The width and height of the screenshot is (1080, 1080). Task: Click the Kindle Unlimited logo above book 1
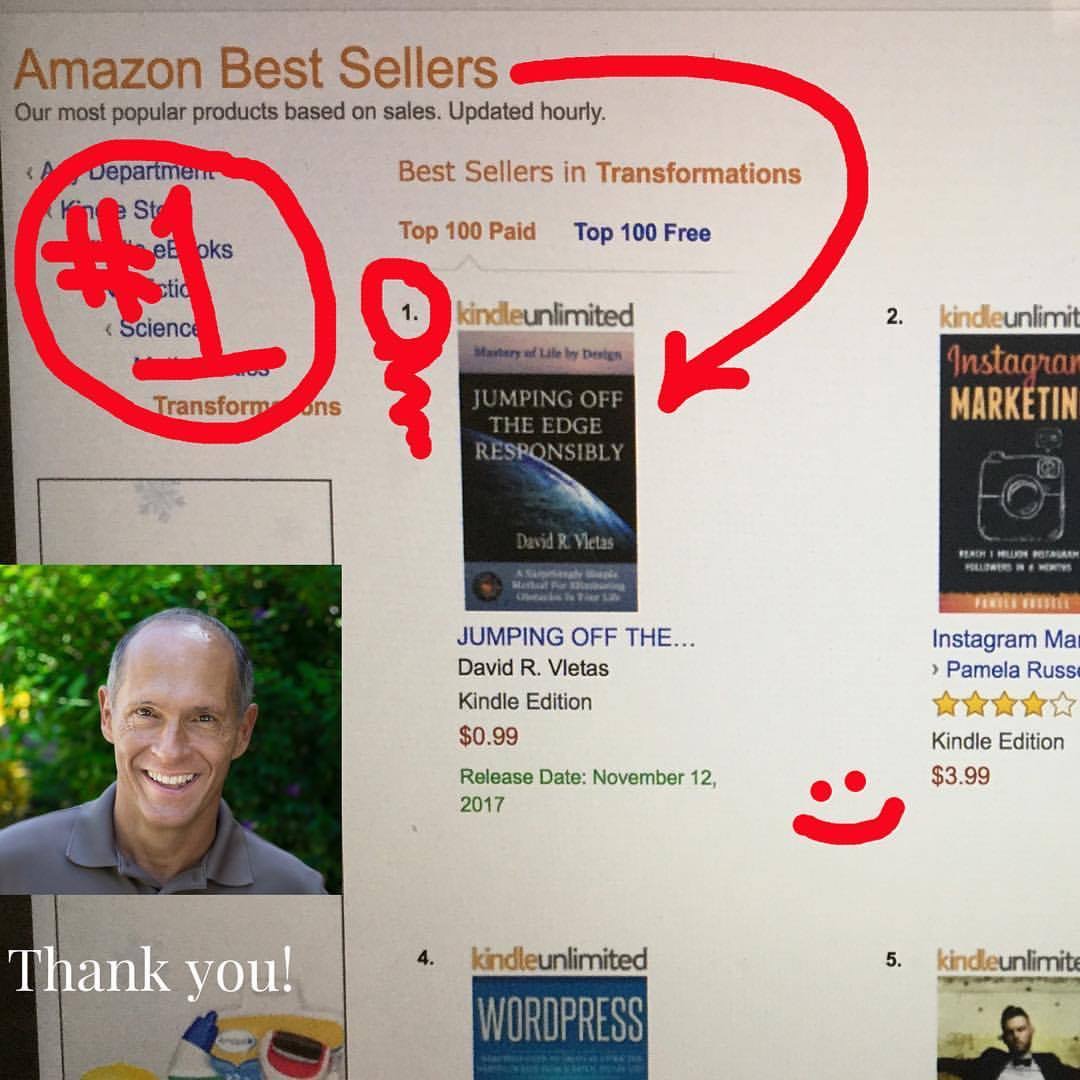click(x=545, y=315)
